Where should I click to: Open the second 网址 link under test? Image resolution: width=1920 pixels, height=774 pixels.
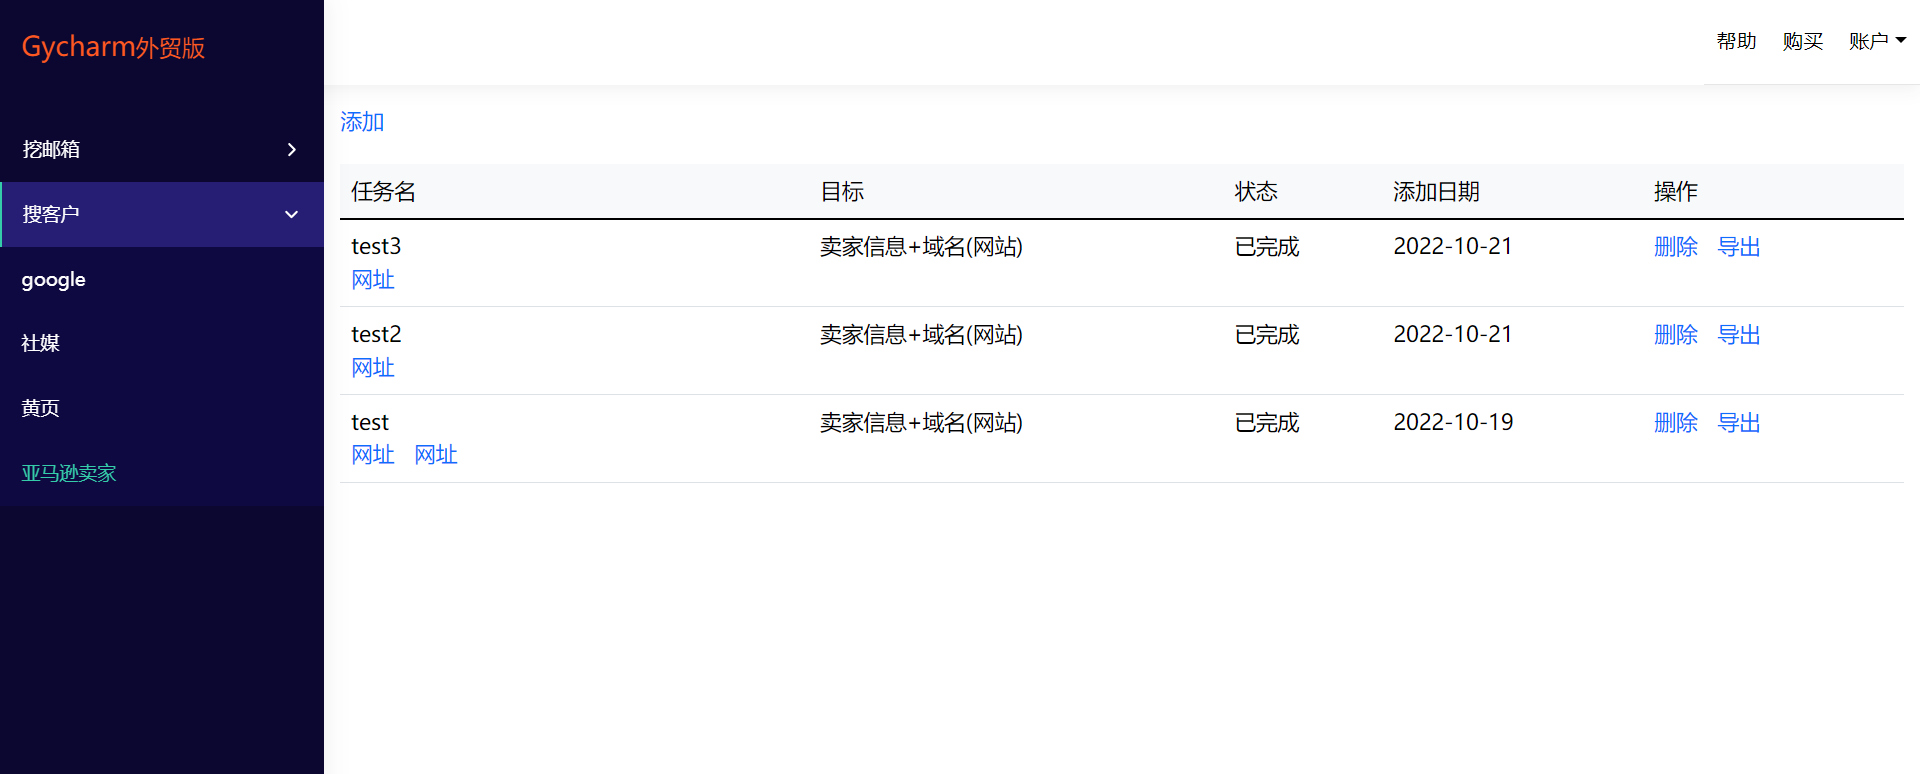[x=436, y=455]
